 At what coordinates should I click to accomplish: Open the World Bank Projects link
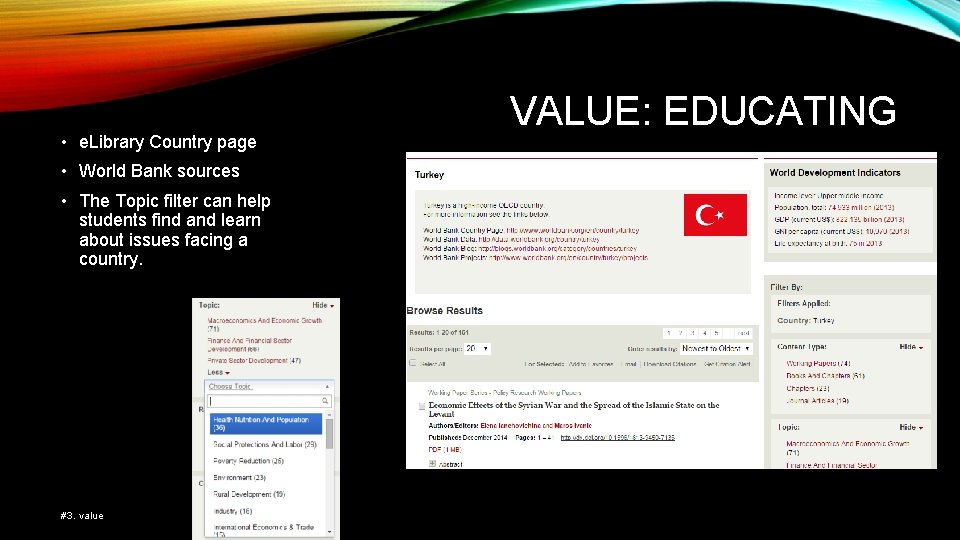pyautogui.click(x=568, y=258)
